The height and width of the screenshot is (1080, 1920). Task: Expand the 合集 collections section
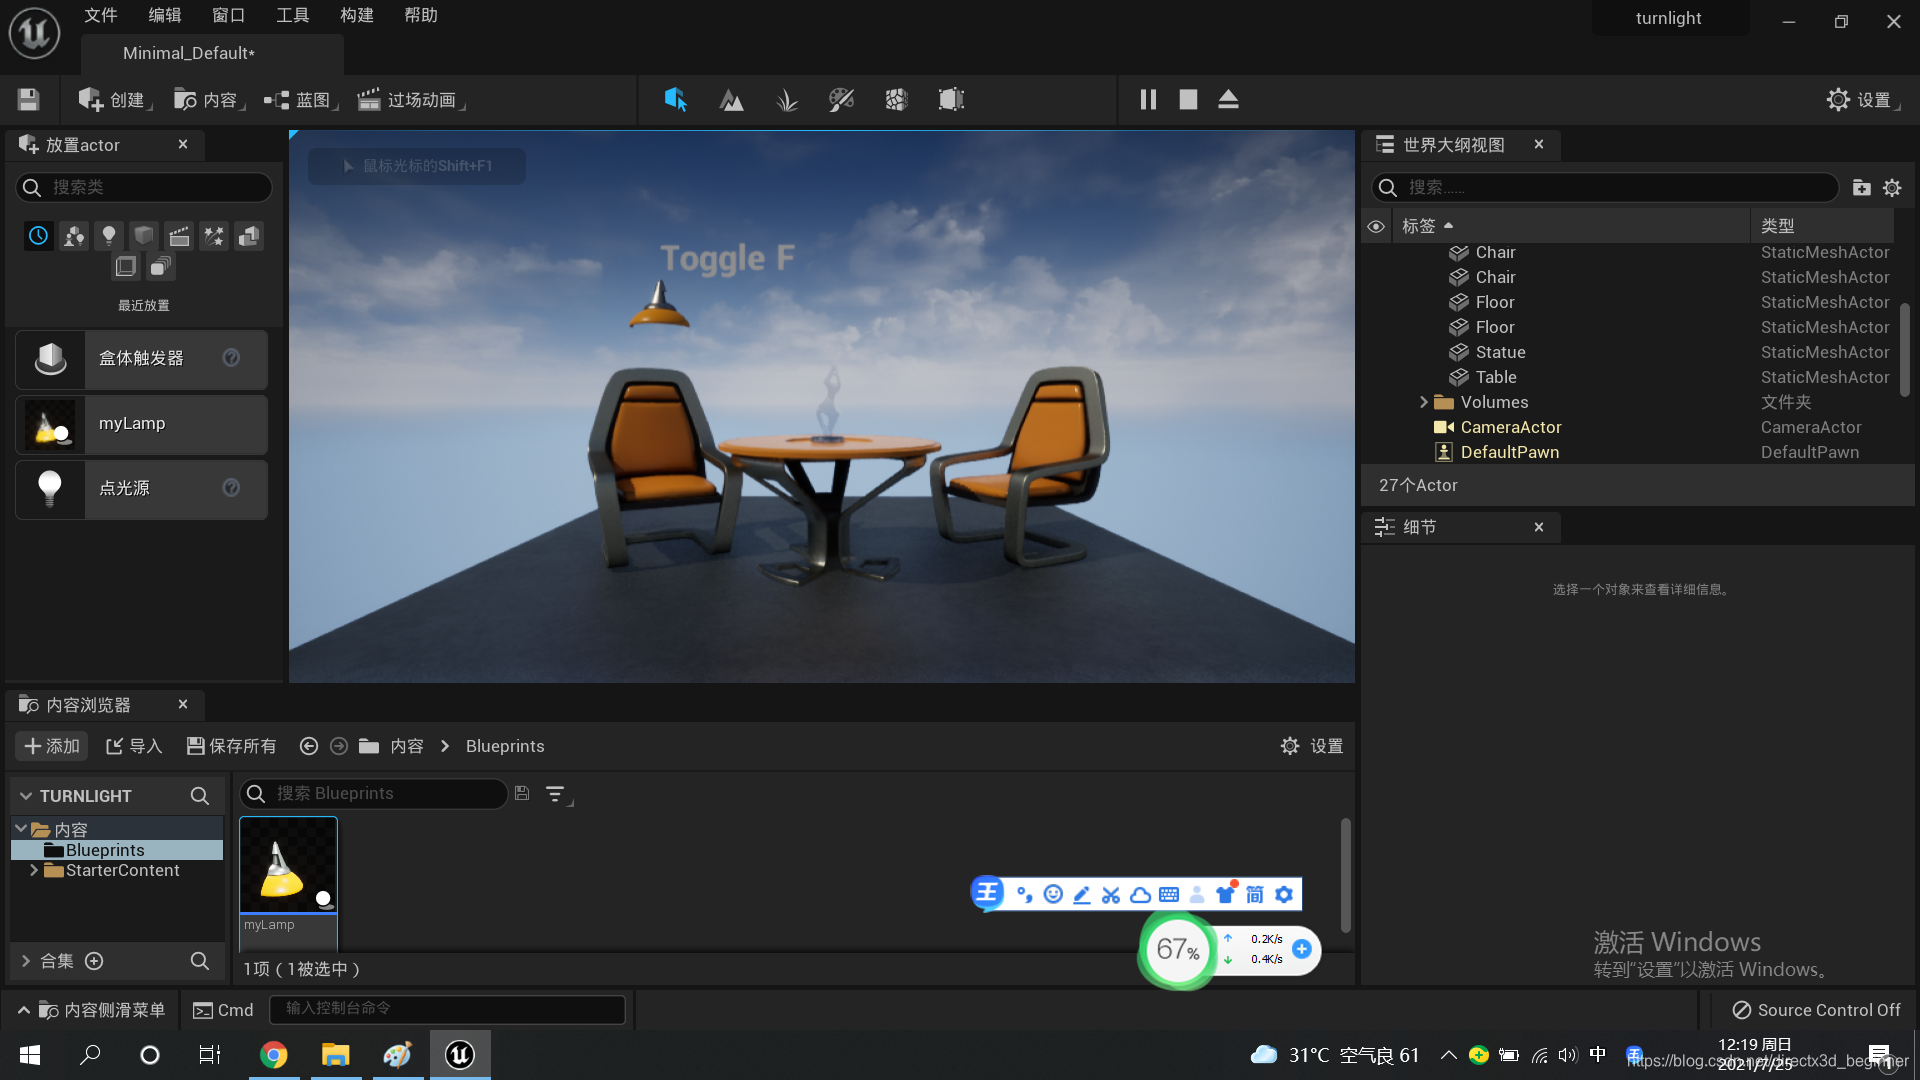26,961
